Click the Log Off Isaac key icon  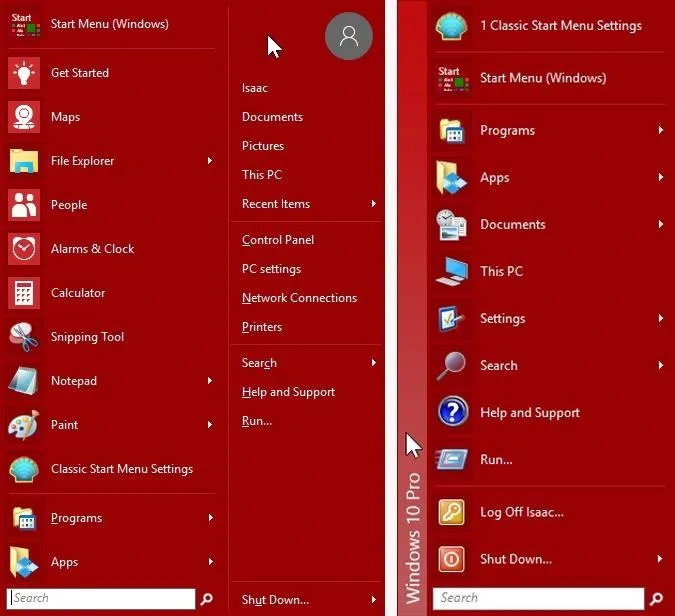452,512
